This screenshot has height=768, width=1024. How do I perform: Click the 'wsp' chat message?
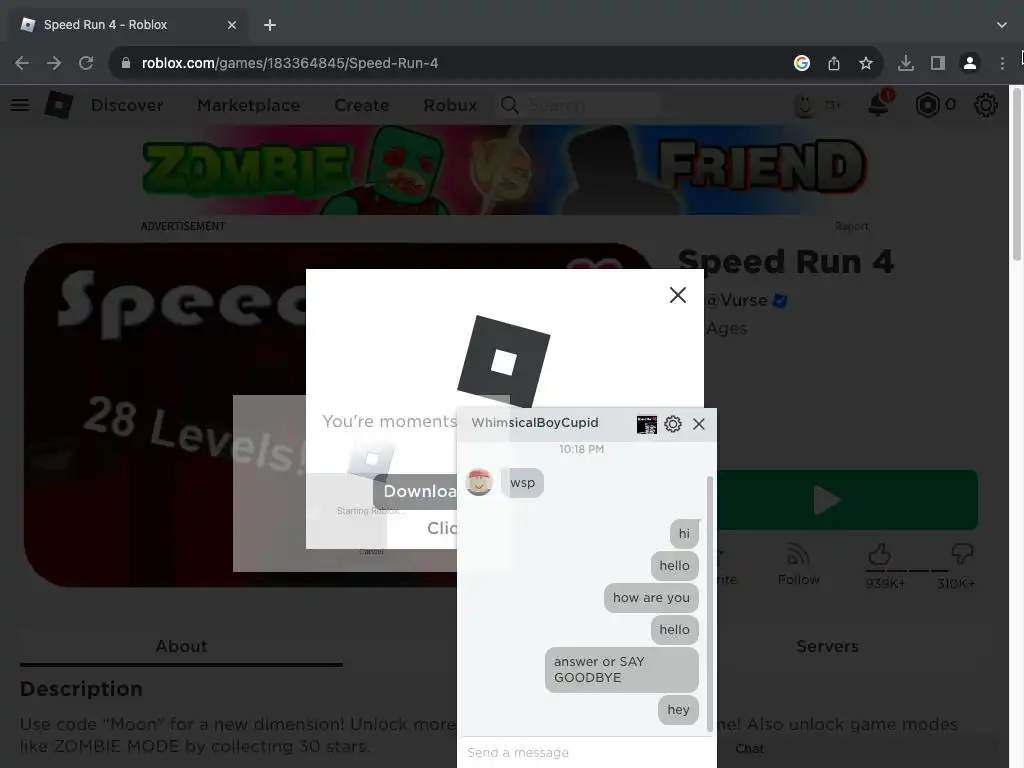[522, 483]
